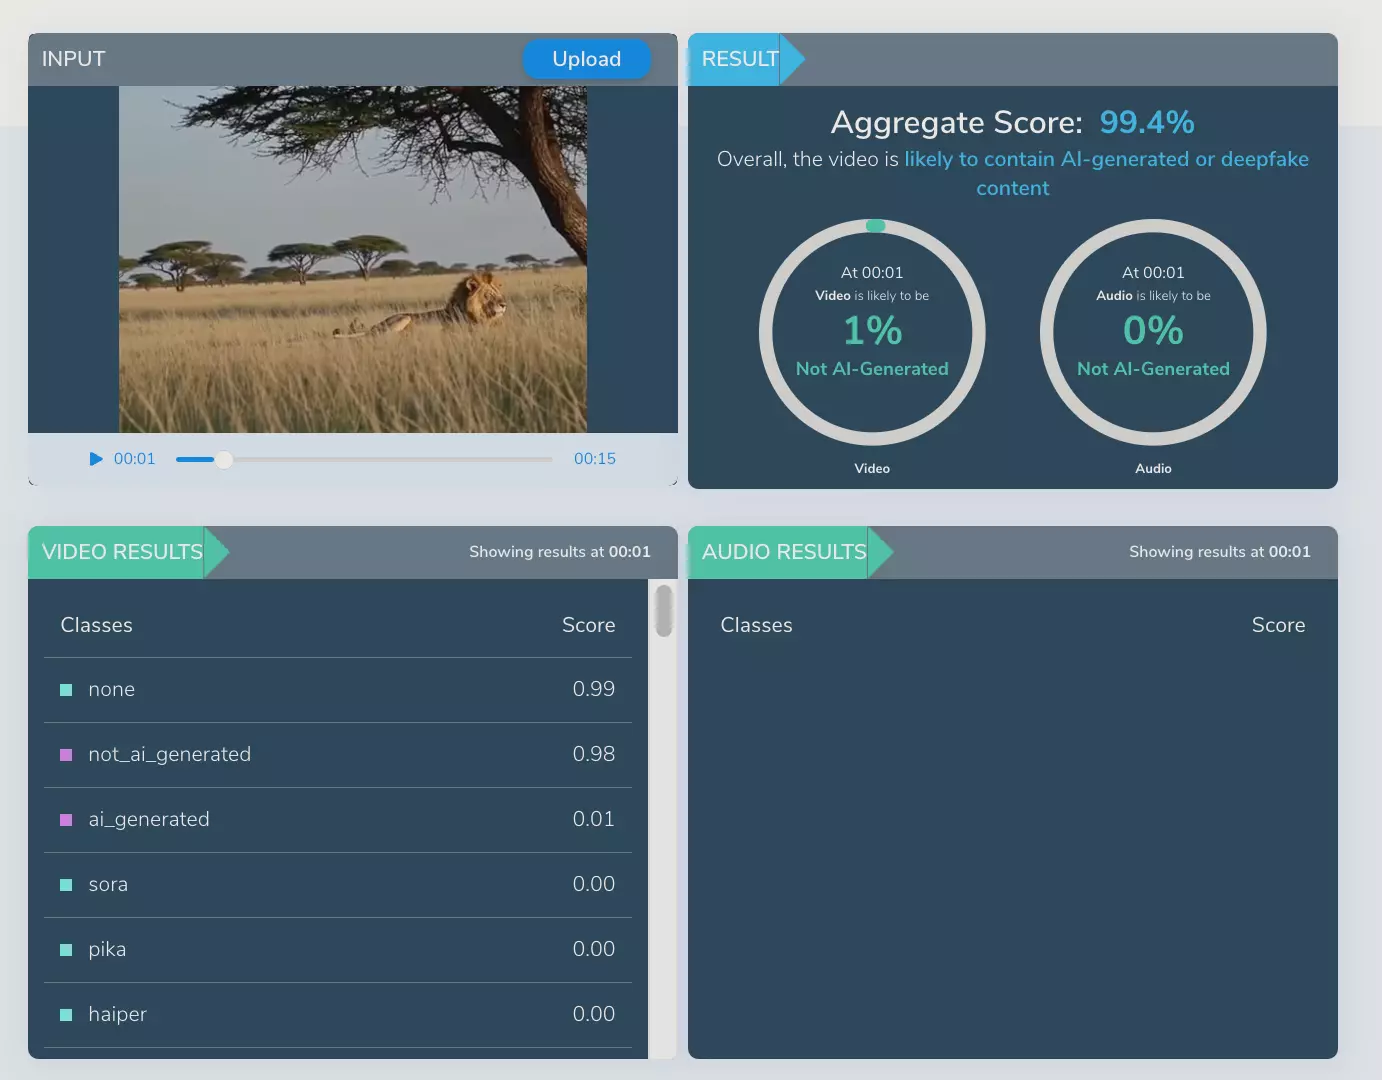Click the 'not_ai_generated' class row
Screen dimensions: 1382x1080
click(x=338, y=755)
